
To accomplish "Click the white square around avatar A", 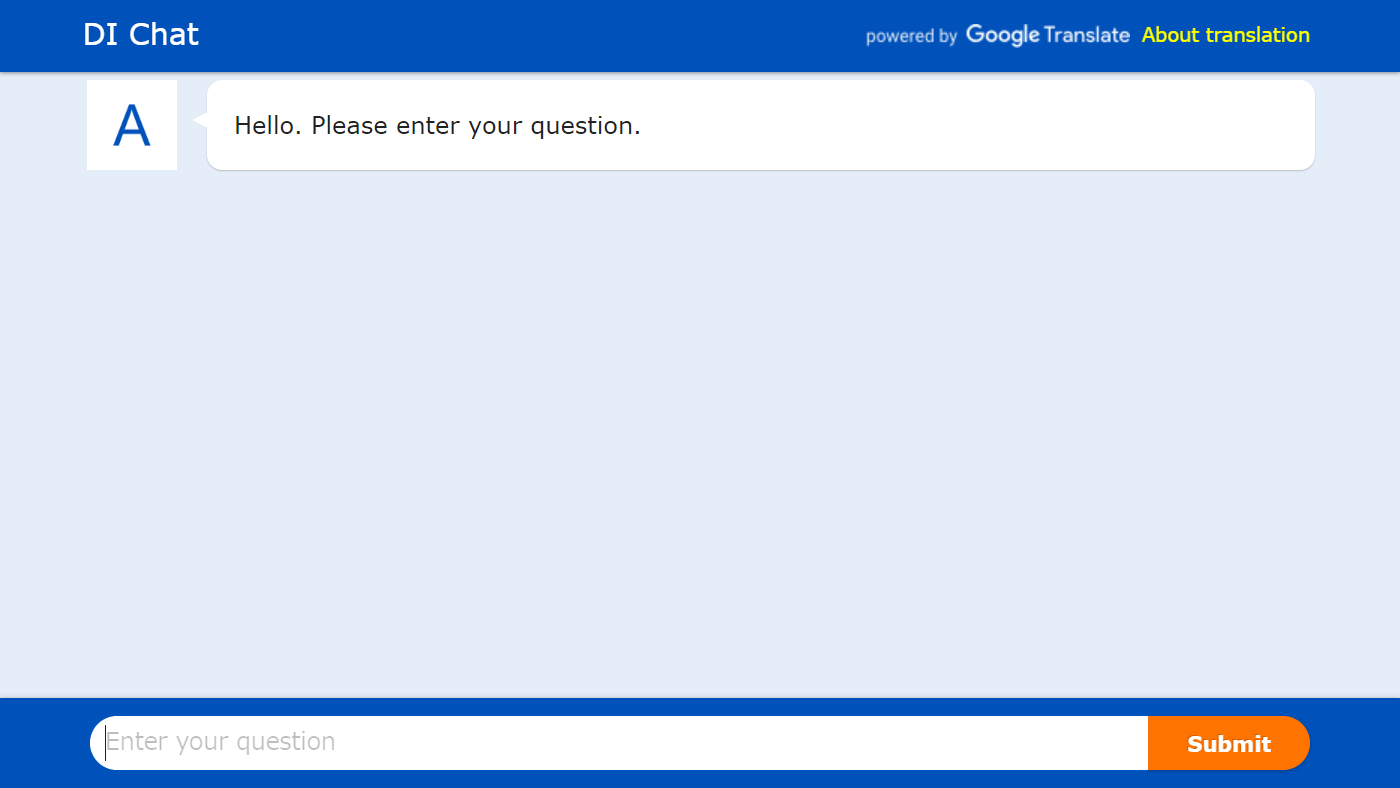I will [132, 125].
